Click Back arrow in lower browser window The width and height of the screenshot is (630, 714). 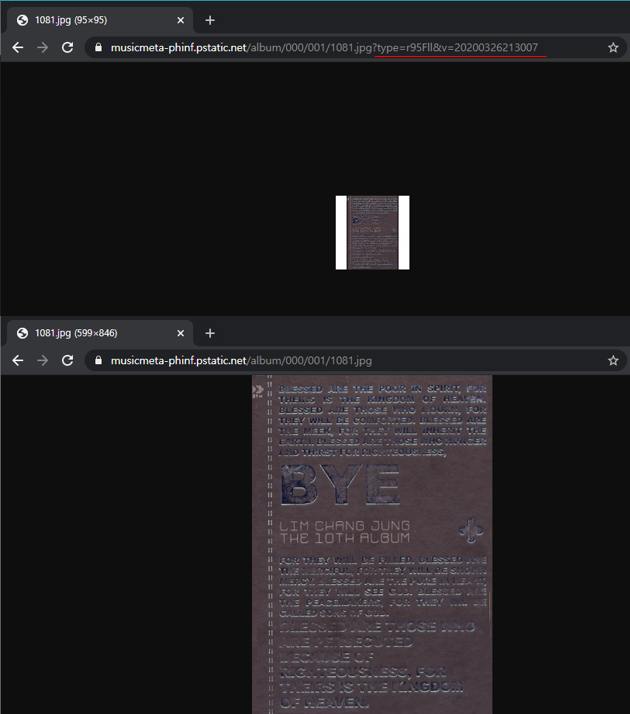18,361
